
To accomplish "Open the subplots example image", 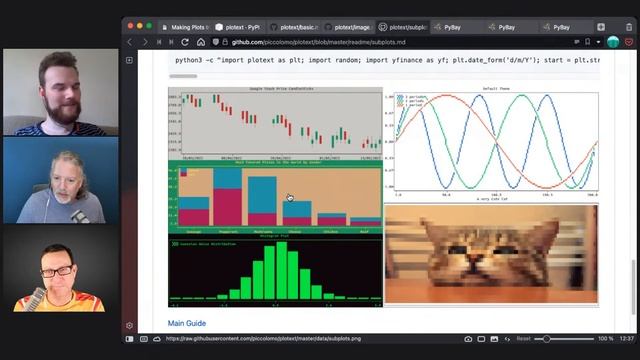I will click(384, 197).
